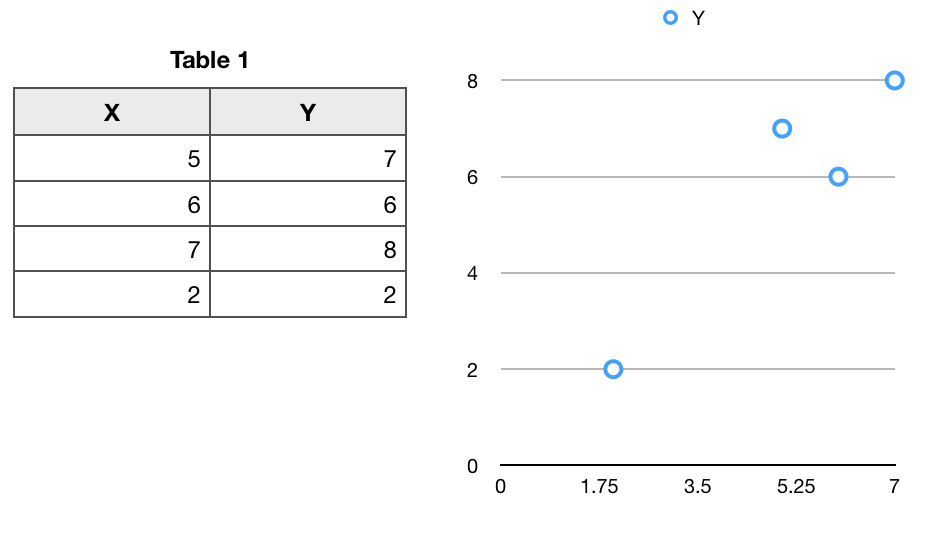This screenshot has width=950, height=534.
Task: Click the Y cell containing 8
Action: pos(308,249)
